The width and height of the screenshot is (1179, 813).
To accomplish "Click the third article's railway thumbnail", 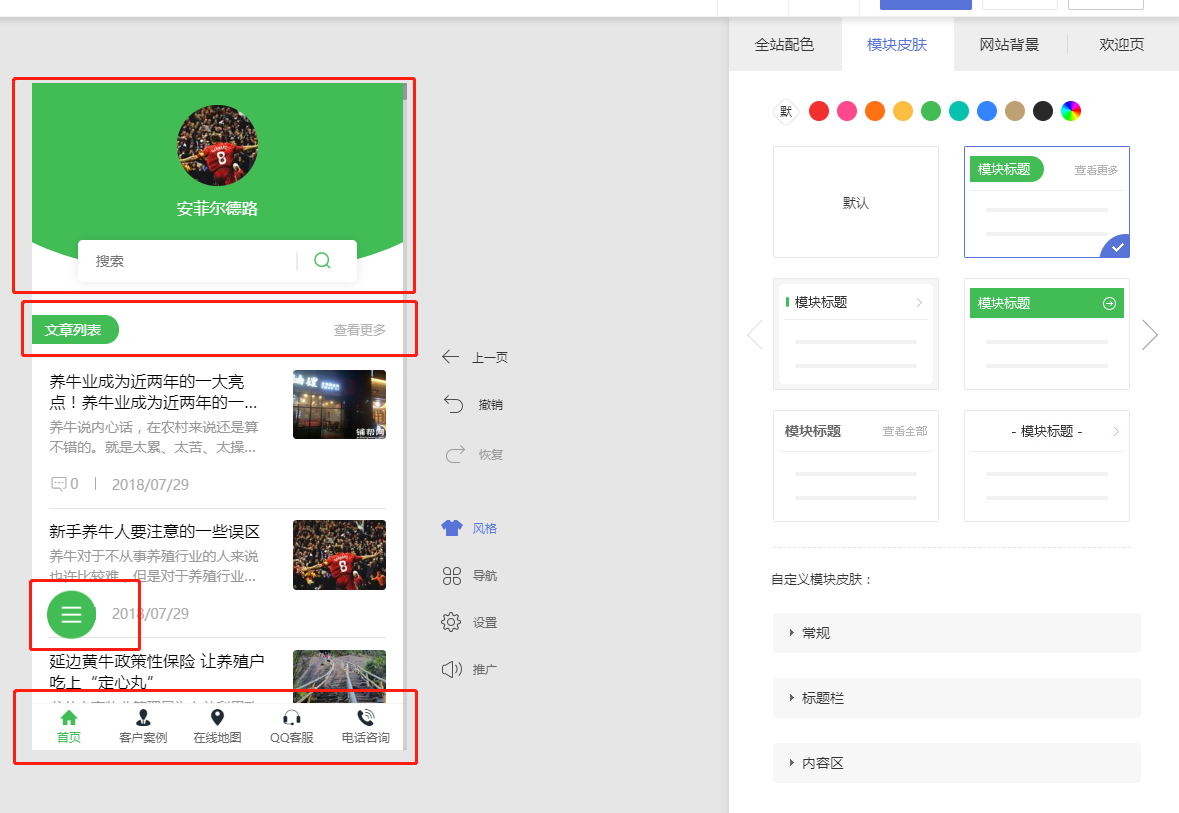I will pos(339,676).
